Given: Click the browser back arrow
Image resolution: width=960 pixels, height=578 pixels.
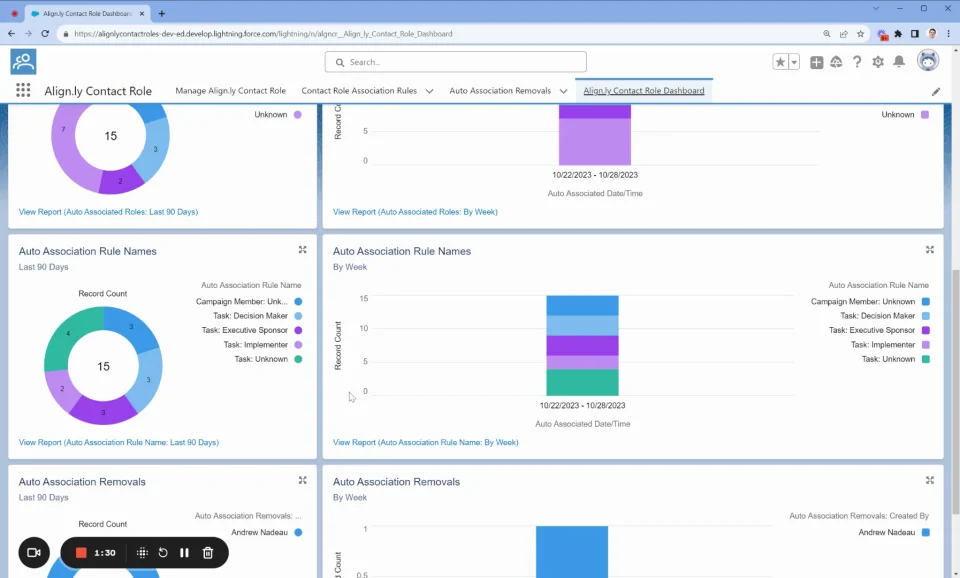Looking at the screenshot, I should pos(11,34).
